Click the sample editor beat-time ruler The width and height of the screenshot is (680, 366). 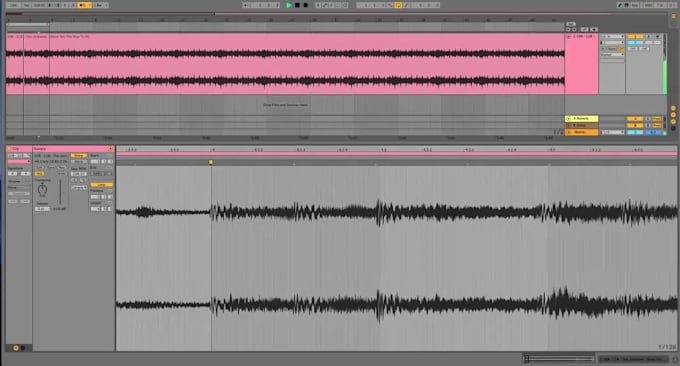click(396, 149)
